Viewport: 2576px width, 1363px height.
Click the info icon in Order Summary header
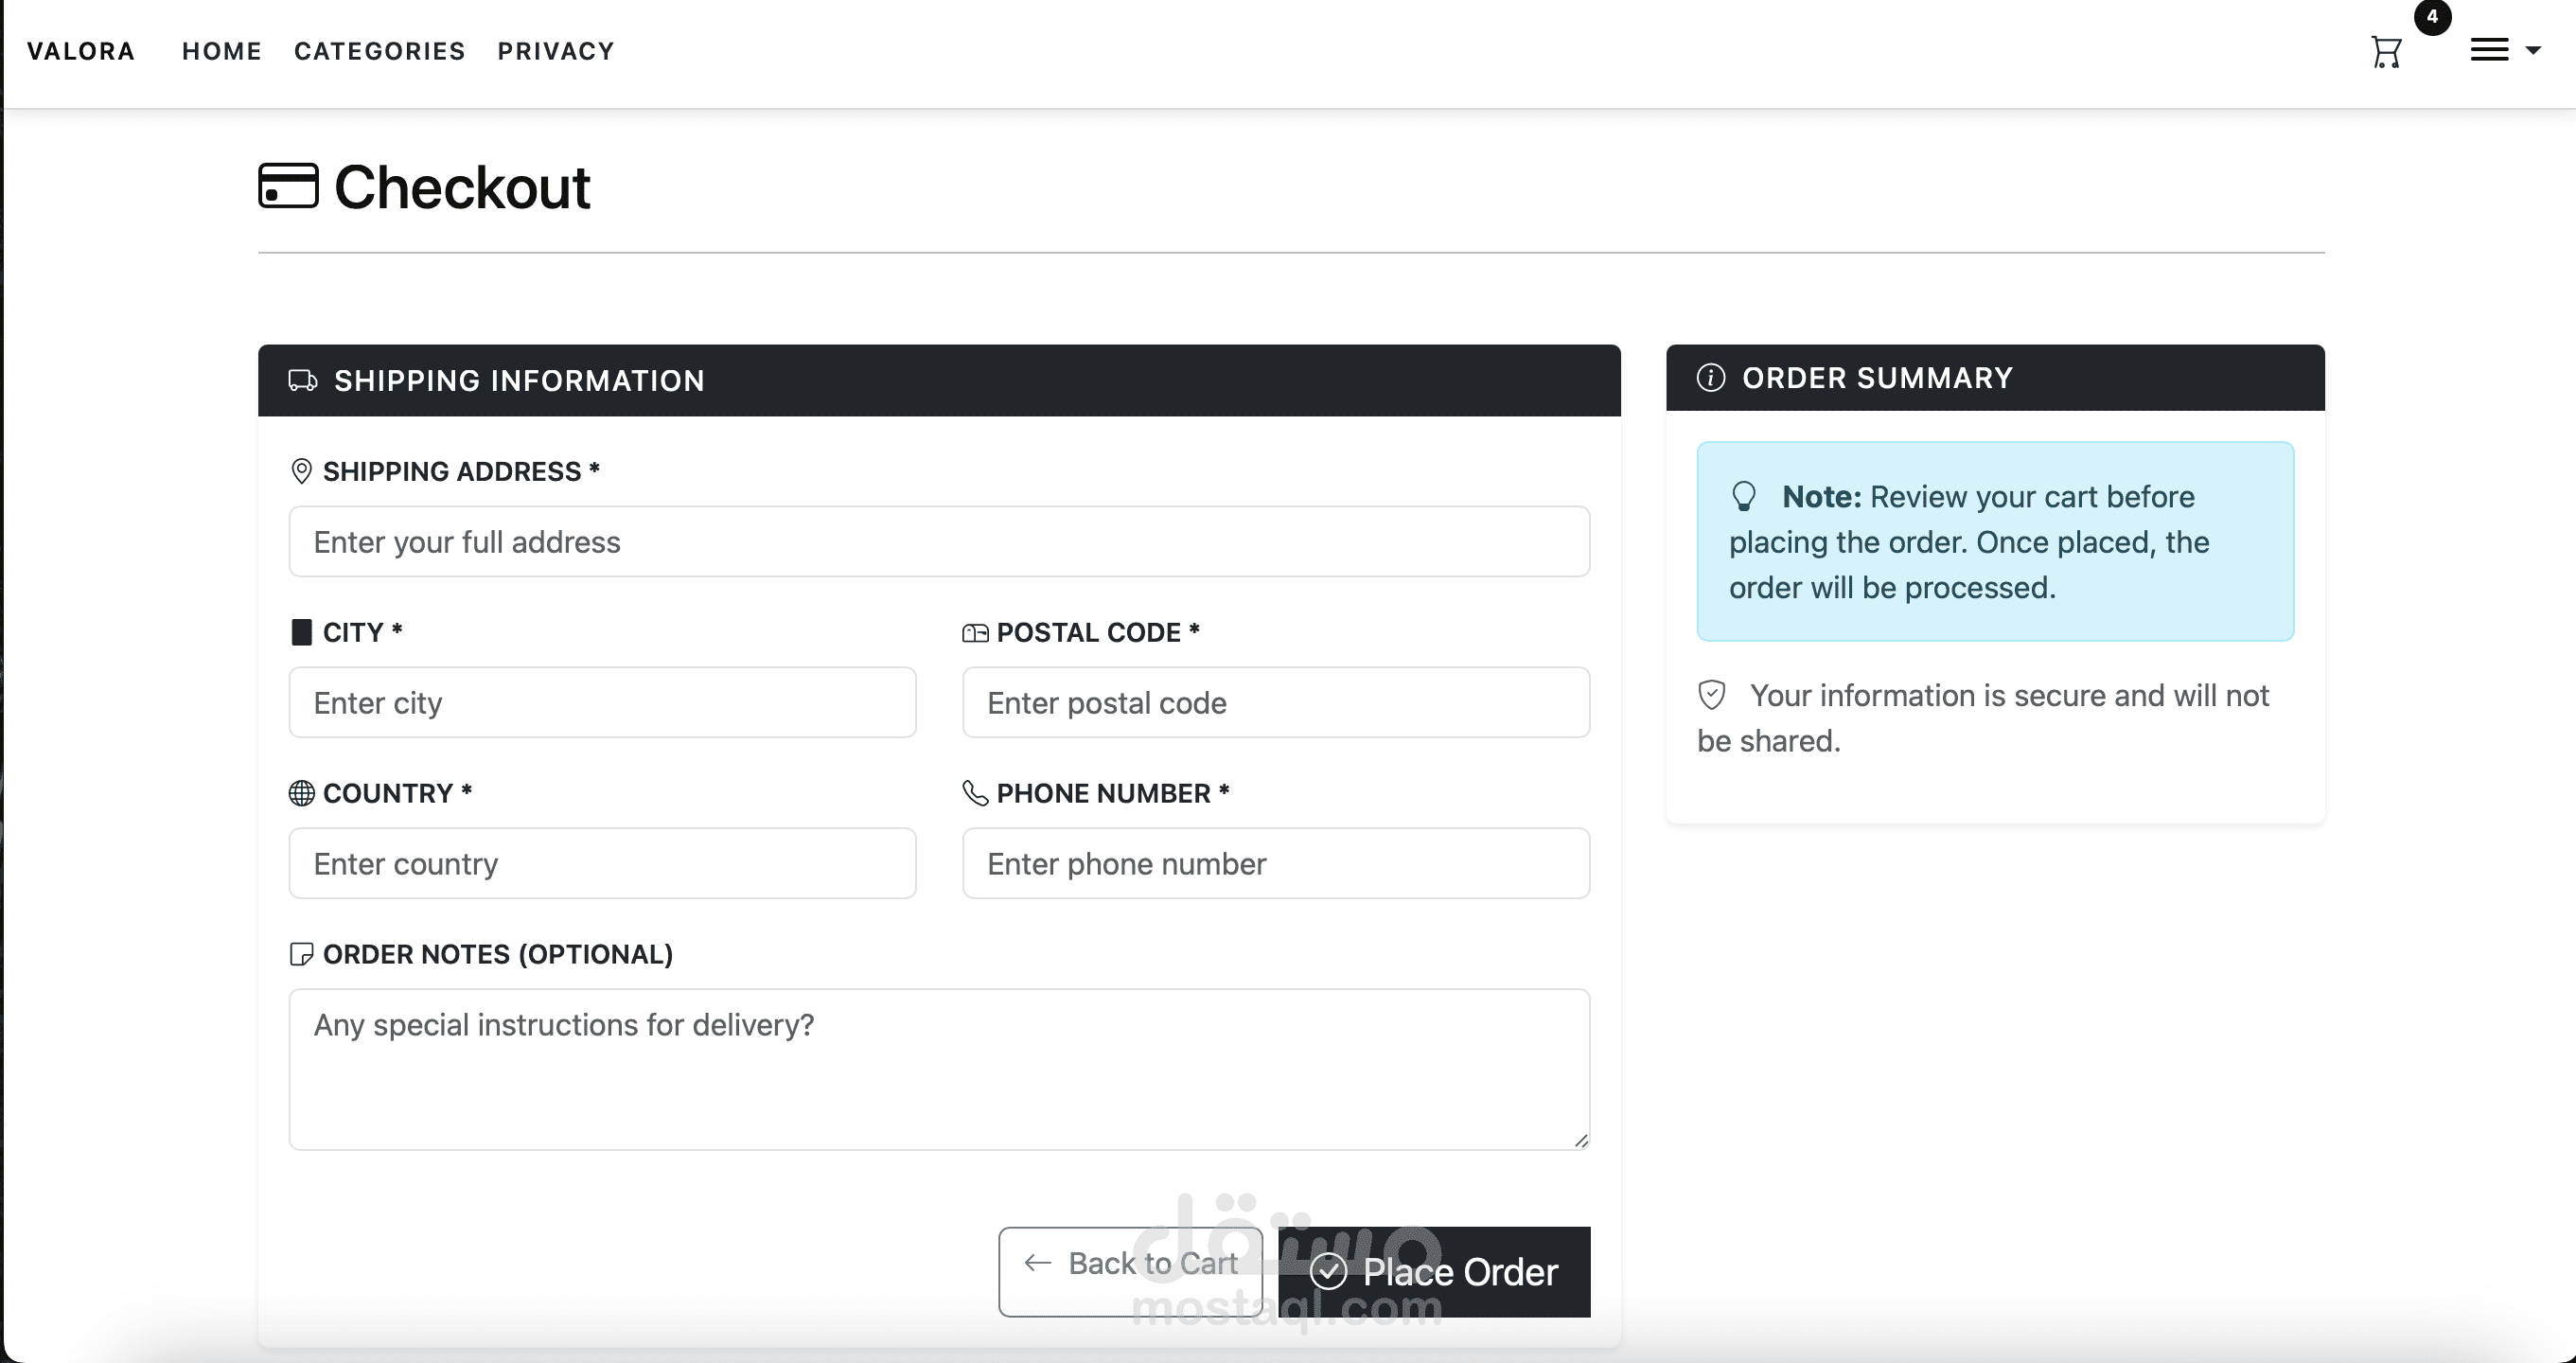click(x=1711, y=378)
